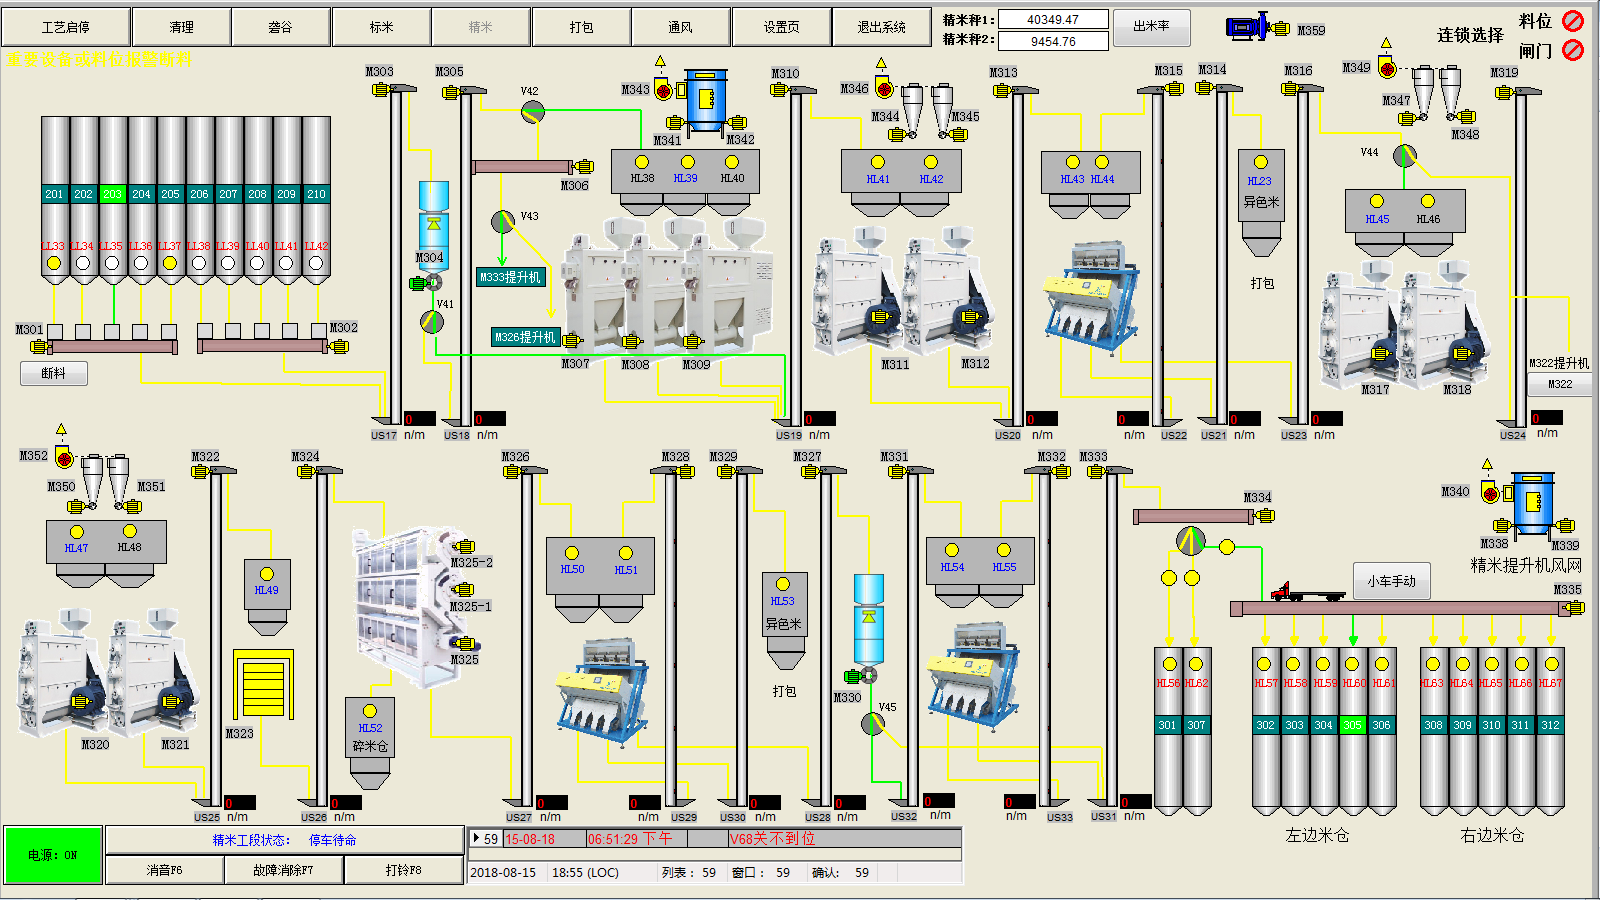This screenshot has width=1600, height=900.
Task: Click the color sorter under HL54 HL55
Action: 973,675
